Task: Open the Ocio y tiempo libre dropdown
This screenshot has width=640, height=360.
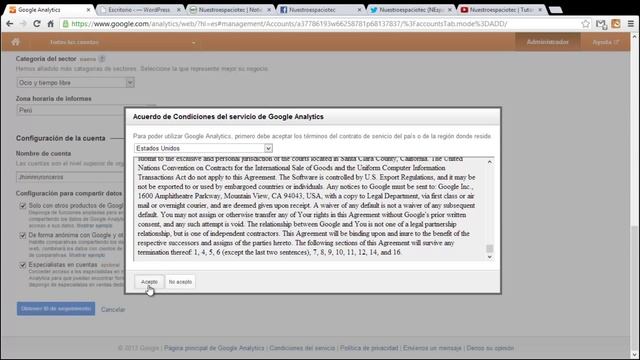Action: [76, 83]
